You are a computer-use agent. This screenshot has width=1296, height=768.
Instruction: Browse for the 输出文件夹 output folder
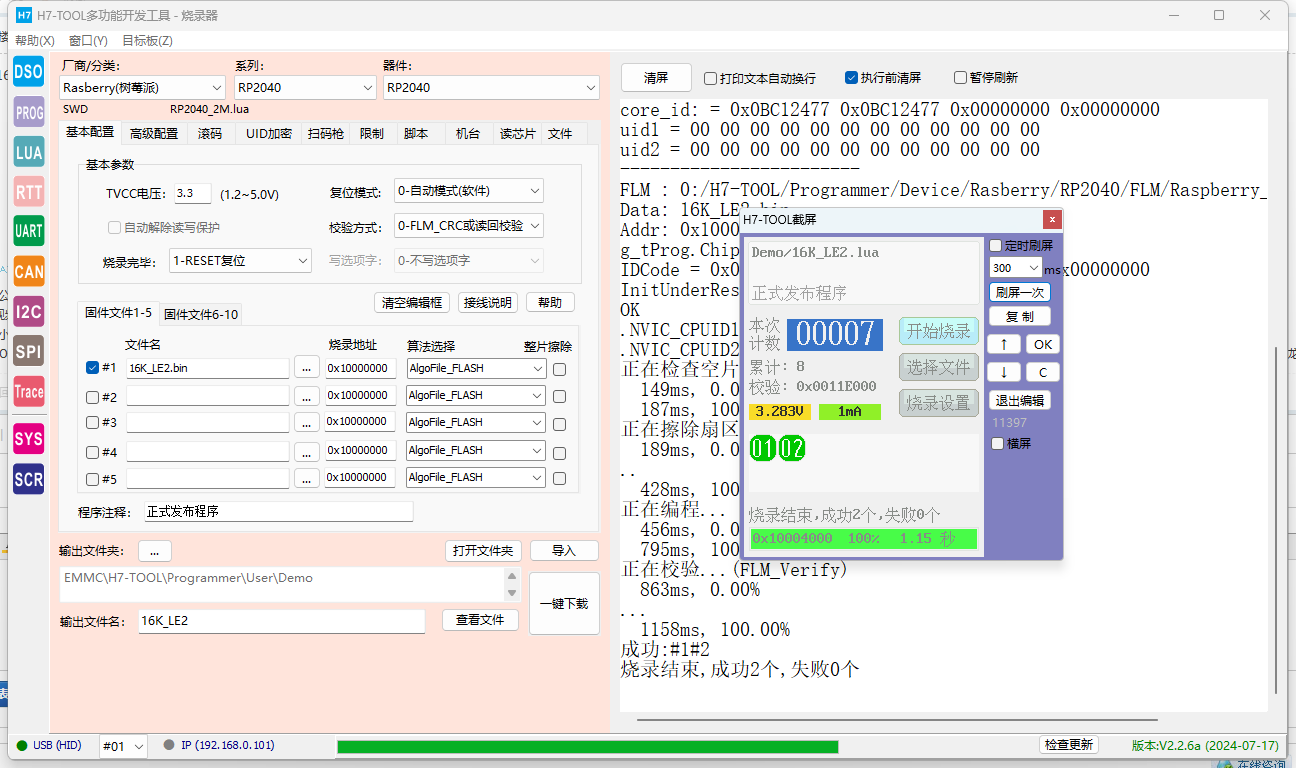155,551
